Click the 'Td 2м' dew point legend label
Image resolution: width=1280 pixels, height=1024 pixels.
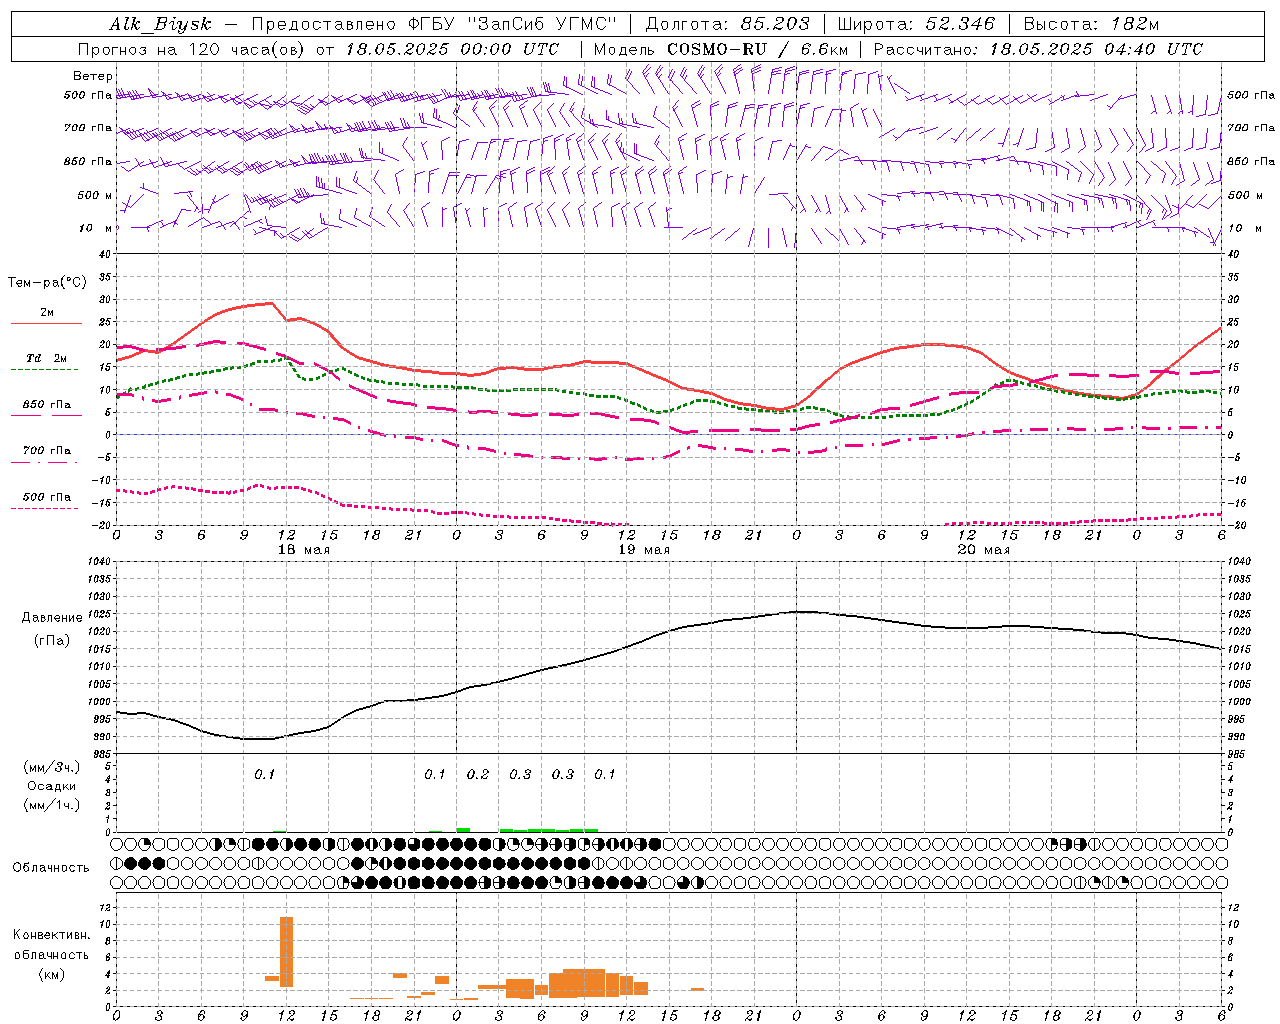pos(46,358)
